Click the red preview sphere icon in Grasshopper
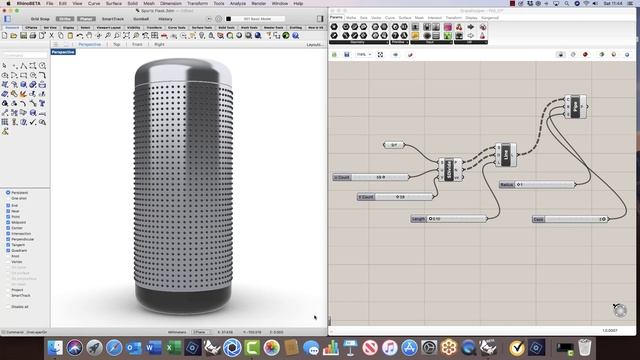This screenshot has width=640, height=360. [585, 55]
